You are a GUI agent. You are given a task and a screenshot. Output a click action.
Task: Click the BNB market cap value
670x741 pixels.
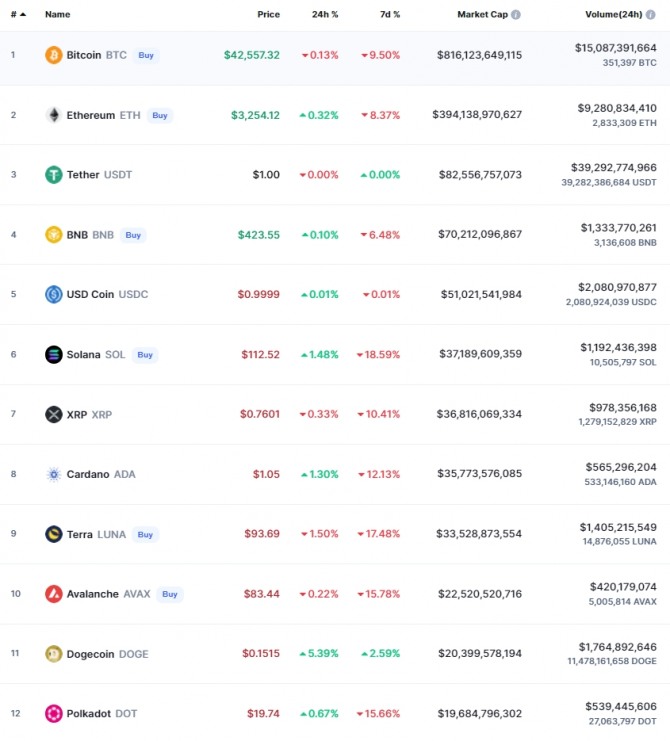(x=480, y=235)
